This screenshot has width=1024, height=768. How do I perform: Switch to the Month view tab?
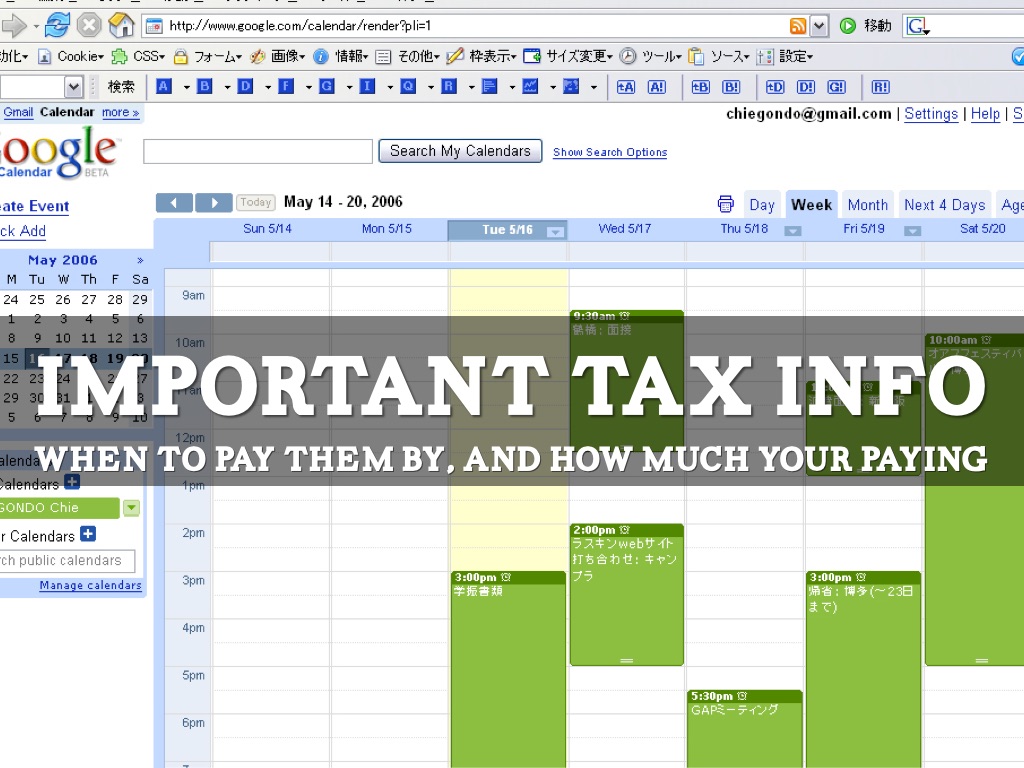point(867,205)
